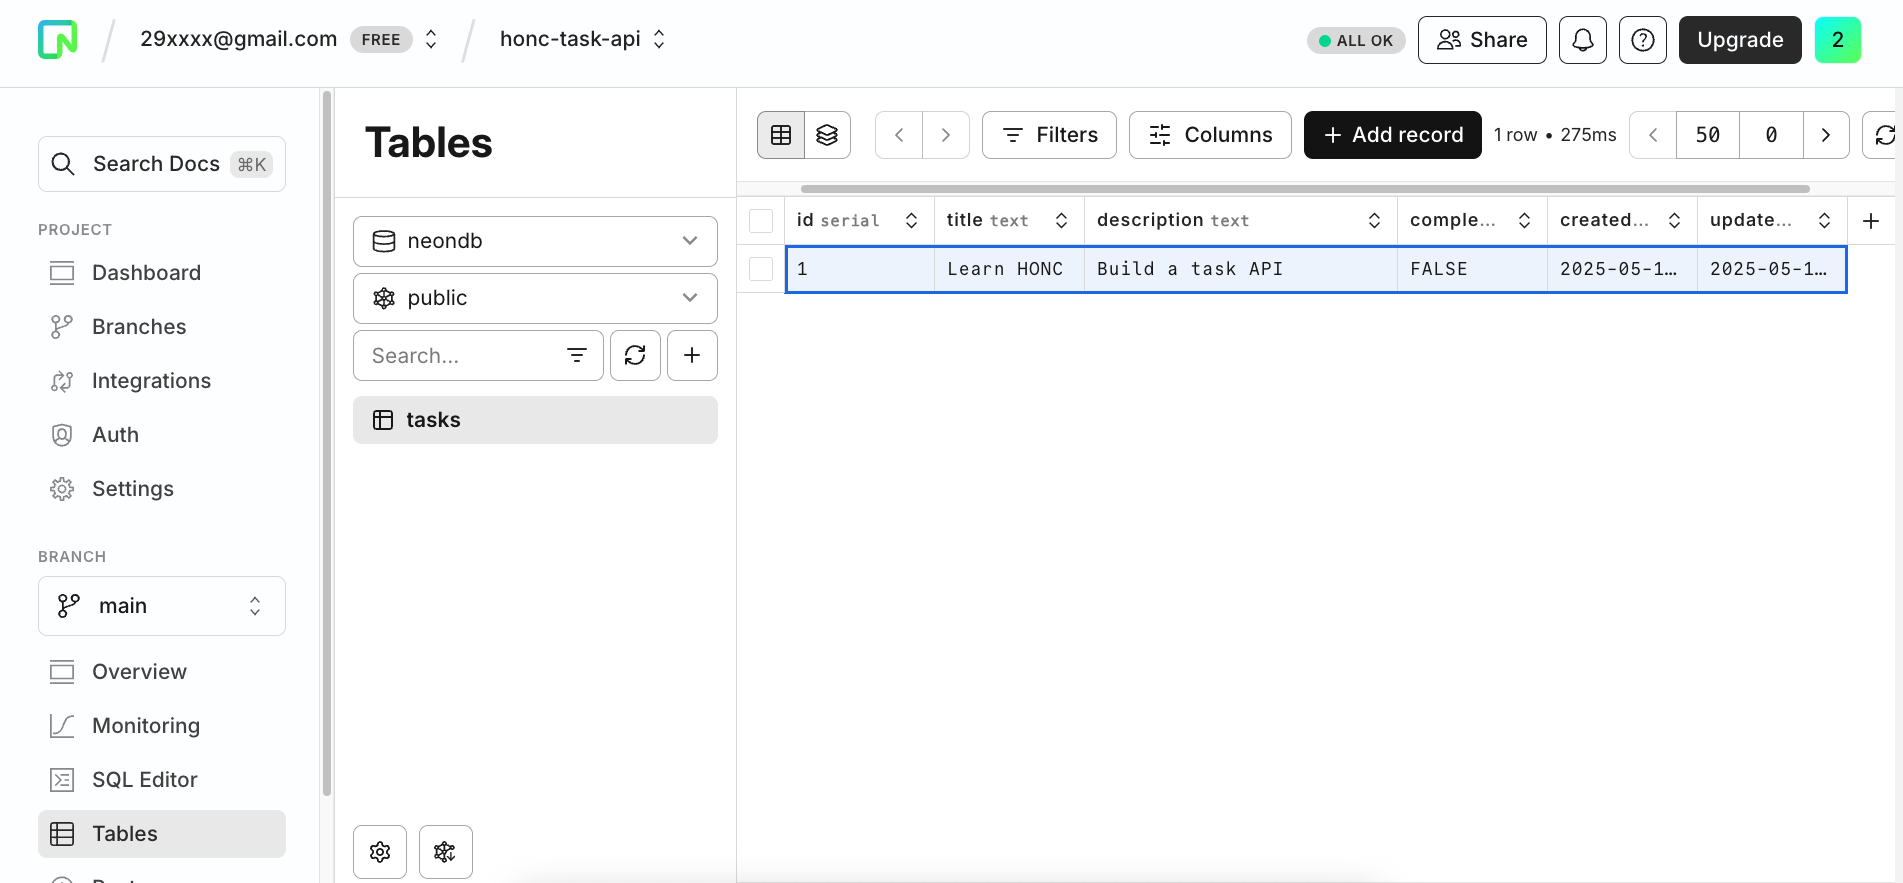Refresh the tables list
This screenshot has width=1903, height=883.
click(x=635, y=355)
